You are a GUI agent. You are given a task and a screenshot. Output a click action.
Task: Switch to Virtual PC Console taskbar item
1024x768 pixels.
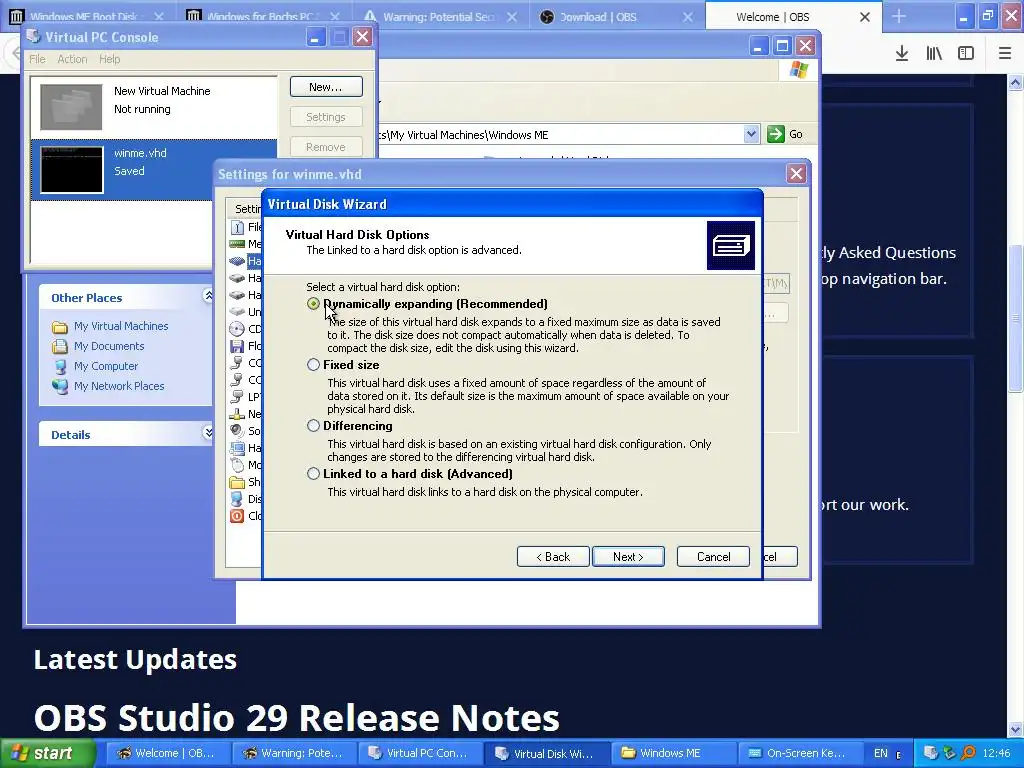[x=421, y=753]
